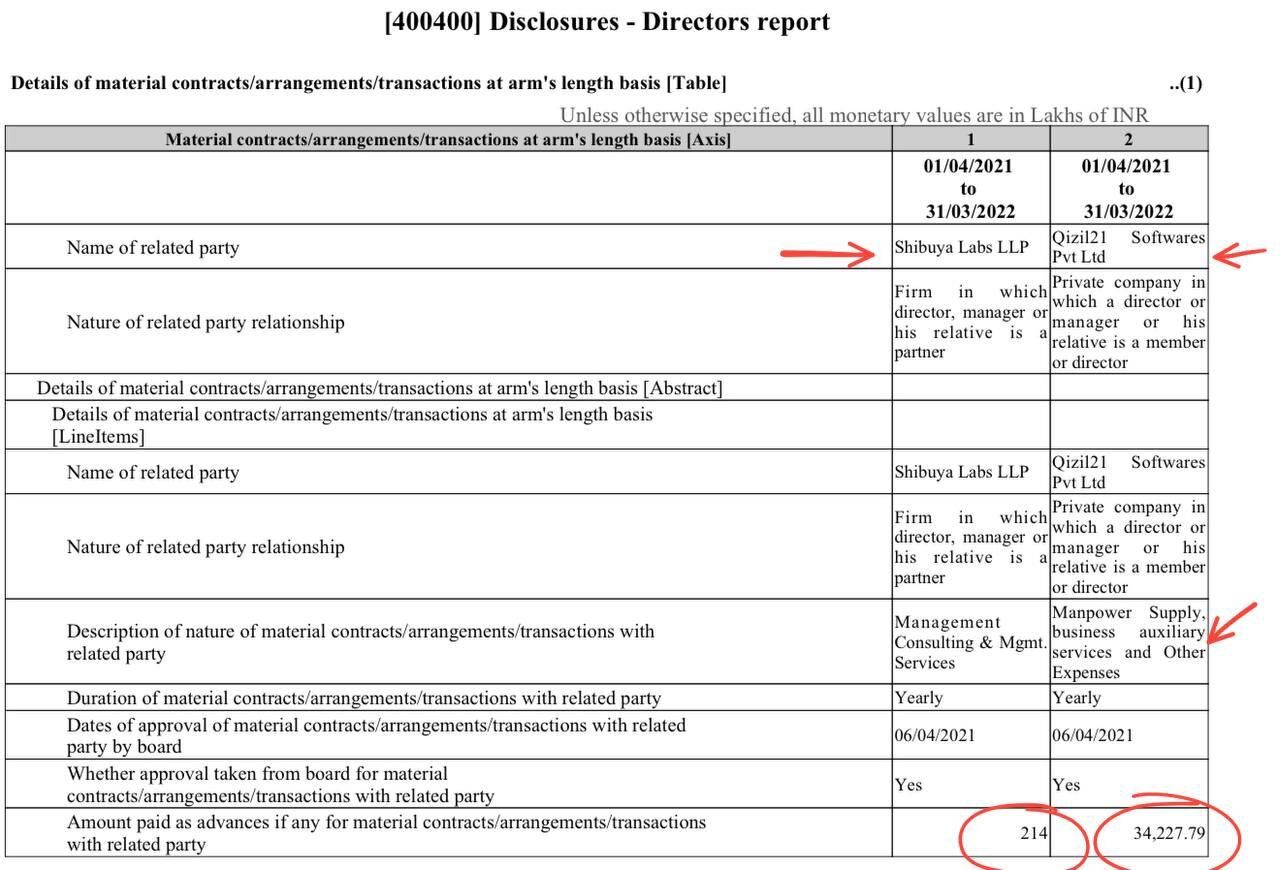
Task: Select "Private company in which" cell below the LineItems row
Action: (1128, 547)
